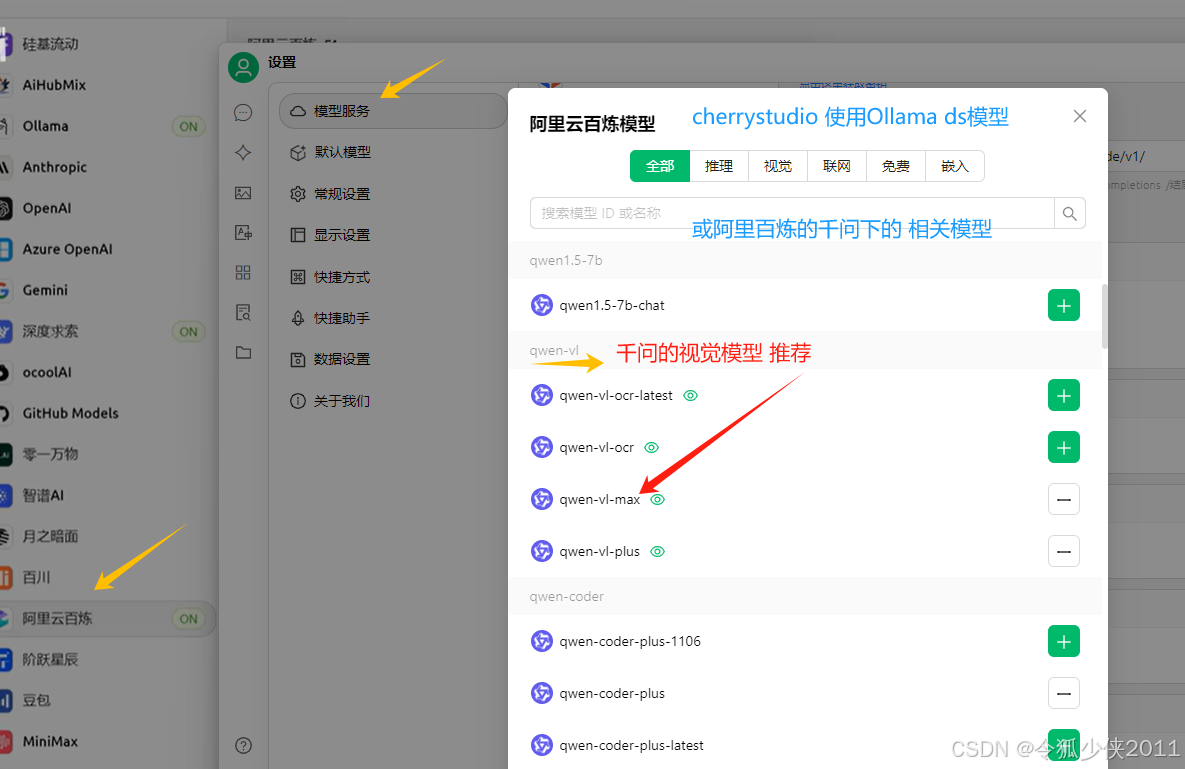Screen dimensions: 1185x769
Task: Close the 阿里云百炼模型 dialog
Action: 1080,116
